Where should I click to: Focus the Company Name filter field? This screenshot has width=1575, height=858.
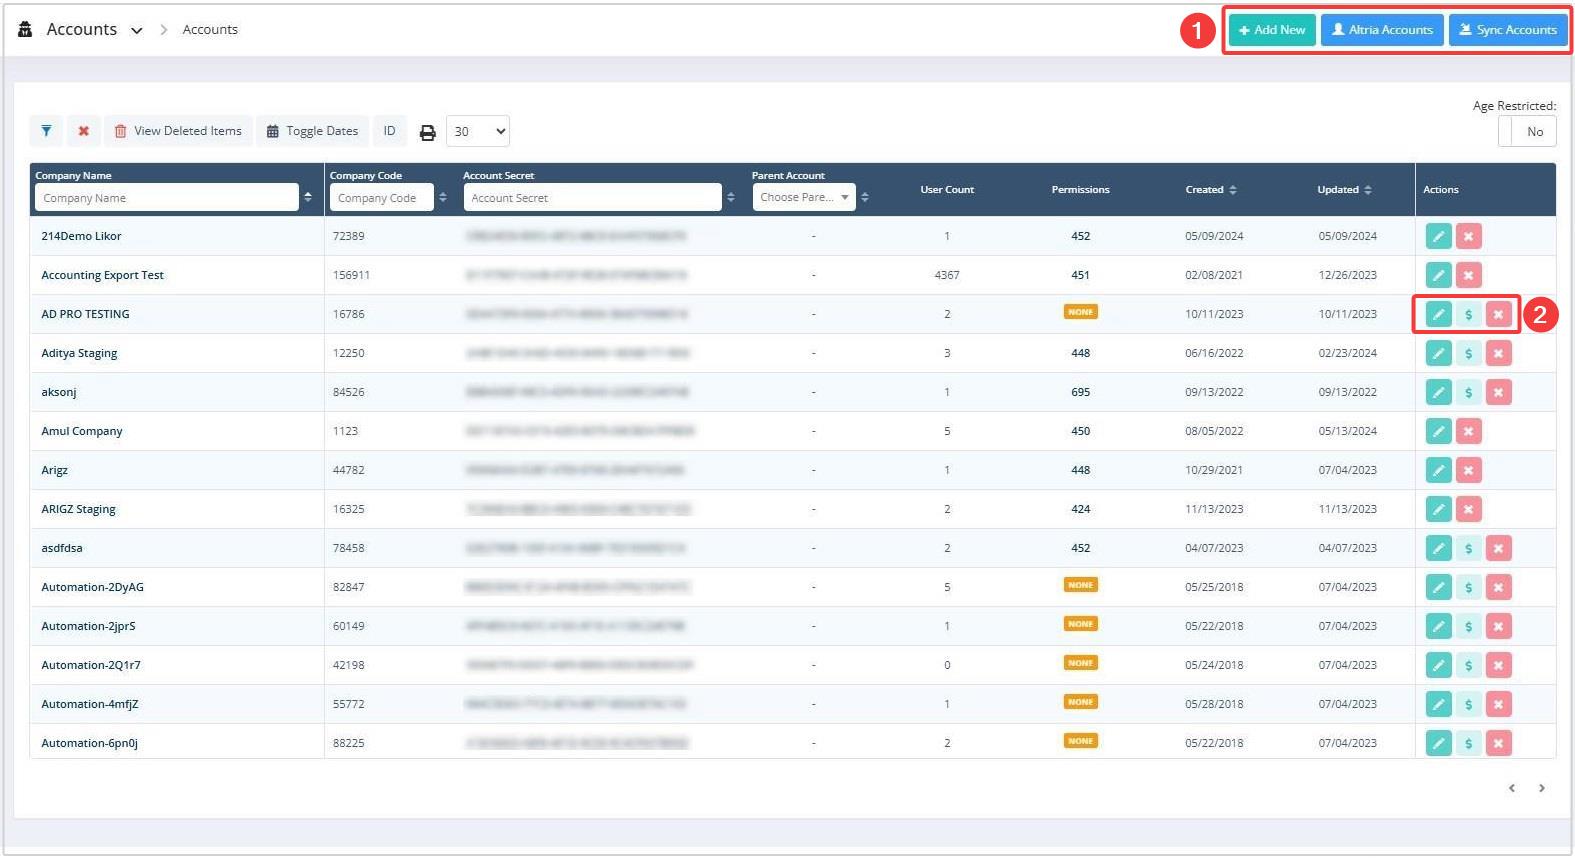point(167,197)
